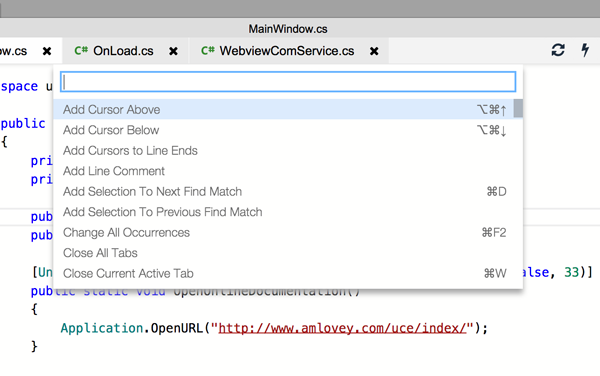Click the lightning bolt icon
This screenshot has height=376, width=600.
tap(585, 50)
